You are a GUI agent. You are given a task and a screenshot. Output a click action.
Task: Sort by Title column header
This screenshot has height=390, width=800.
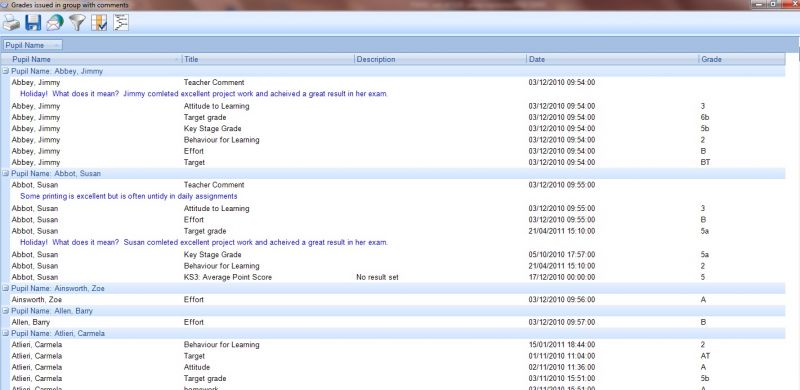(268, 59)
